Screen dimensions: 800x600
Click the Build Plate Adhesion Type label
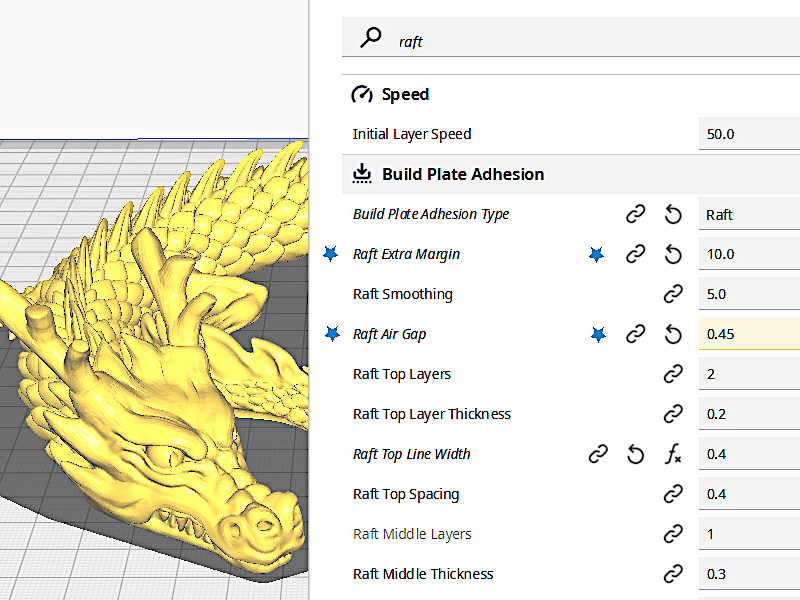[431, 214]
